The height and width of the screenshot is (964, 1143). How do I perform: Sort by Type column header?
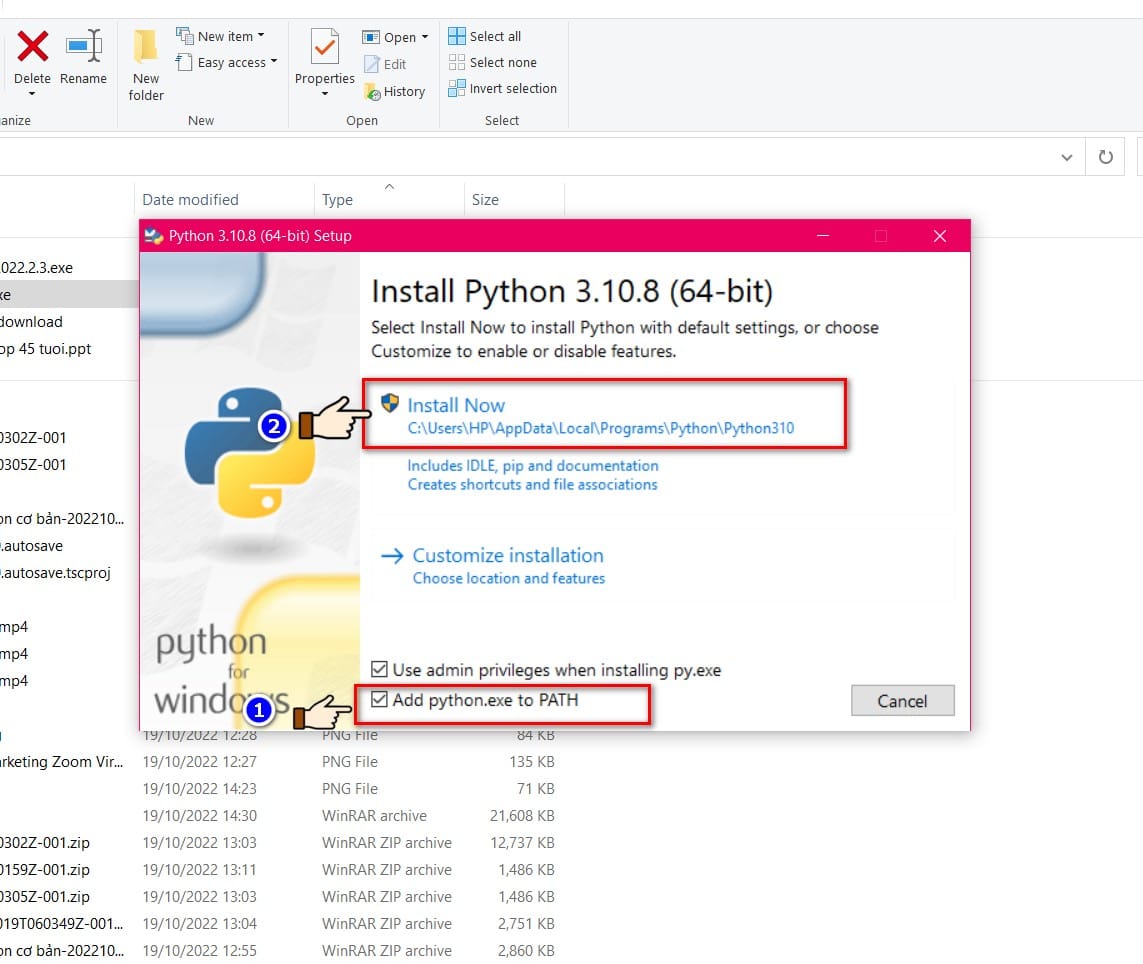pos(338,200)
